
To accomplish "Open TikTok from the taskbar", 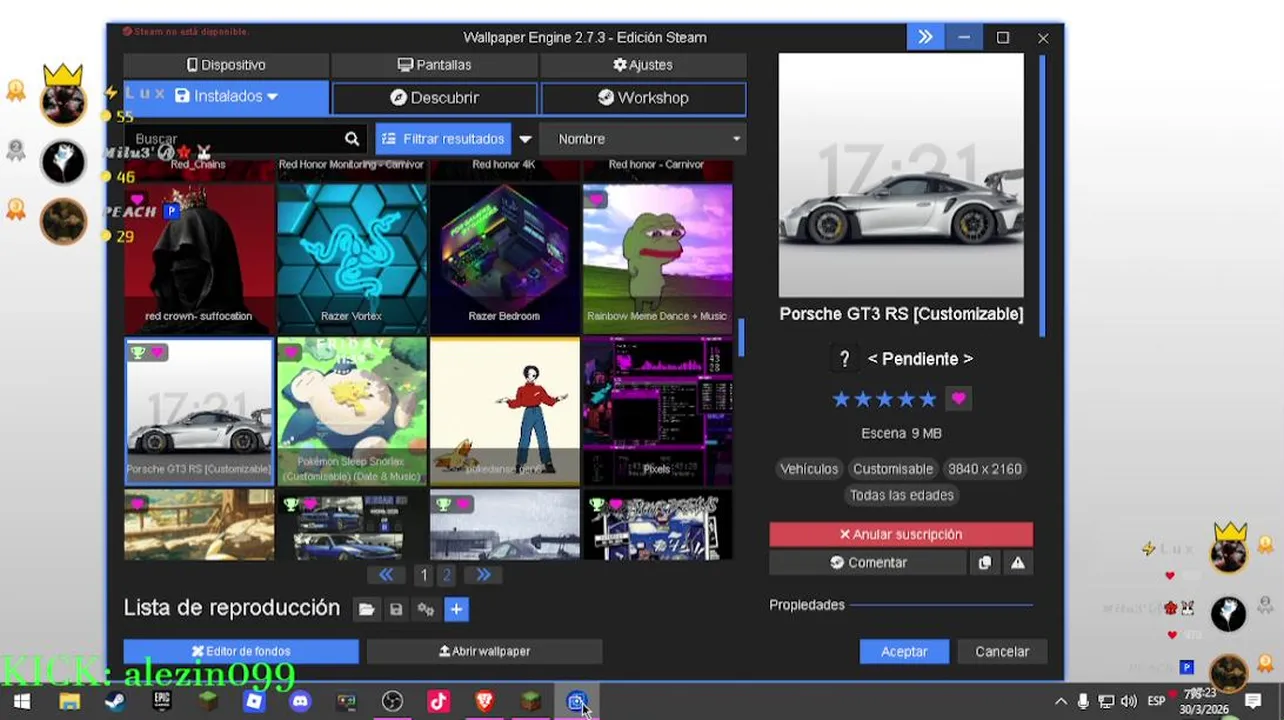I will (x=438, y=702).
